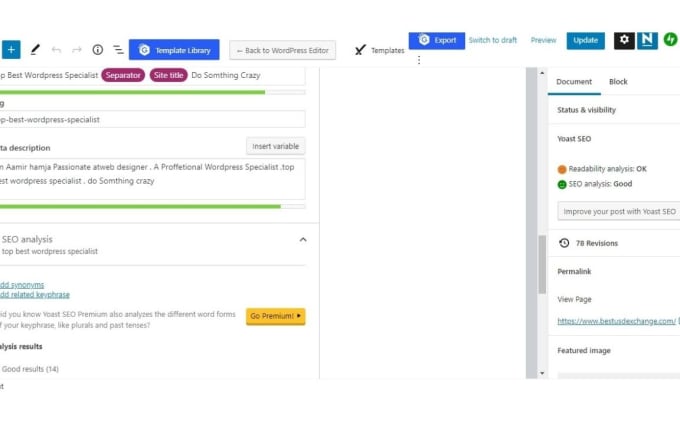Select the Separator variable tag
Image resolution: width=680 pixels, height=425 pixels.
point(123,75)
